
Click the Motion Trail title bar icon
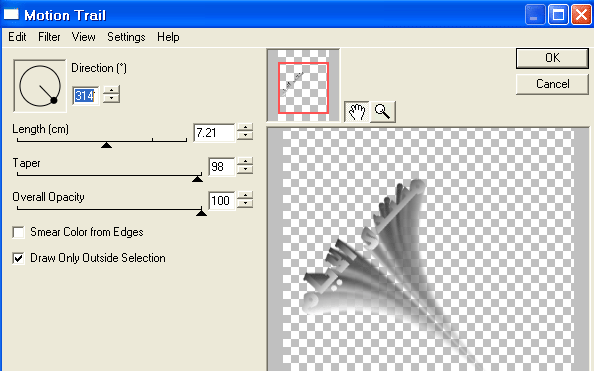click(x=11, y=14)
